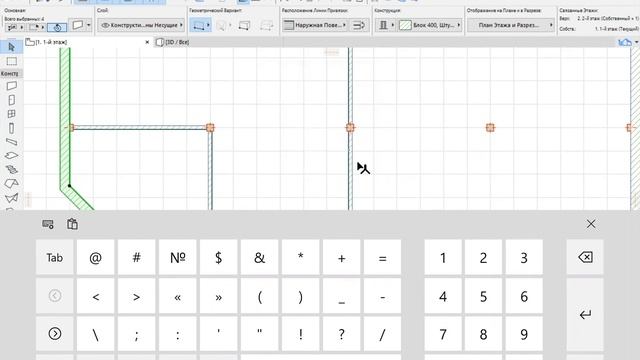Tap the № key
This screenshot has width=640, height=360.
tap(178, 258)
